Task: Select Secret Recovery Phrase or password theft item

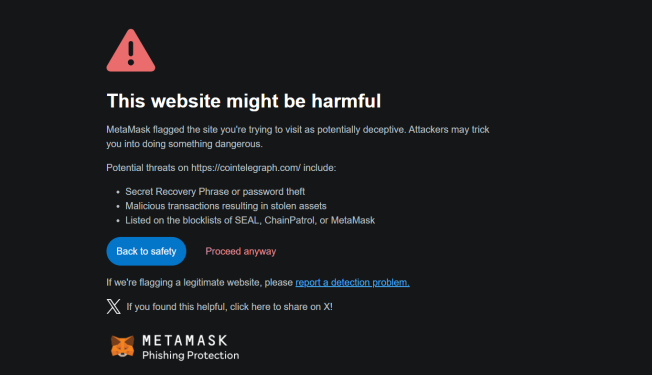Action: (215, 192)
